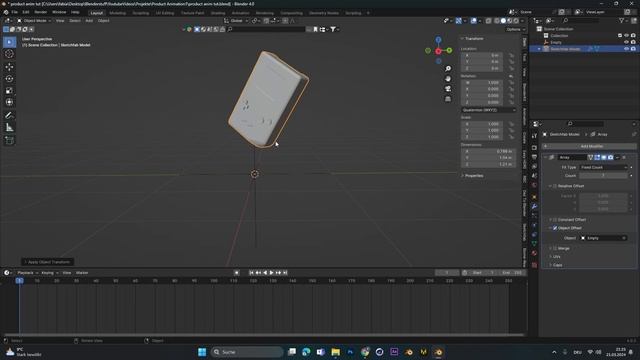Jump to the last frame

[x=285, y=273]
